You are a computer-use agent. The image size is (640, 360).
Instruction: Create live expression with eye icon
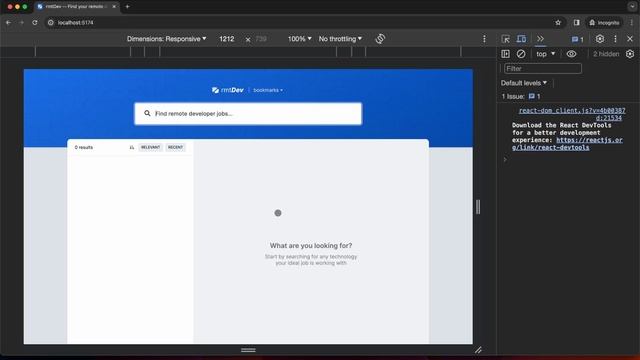[x=571, y=54]
